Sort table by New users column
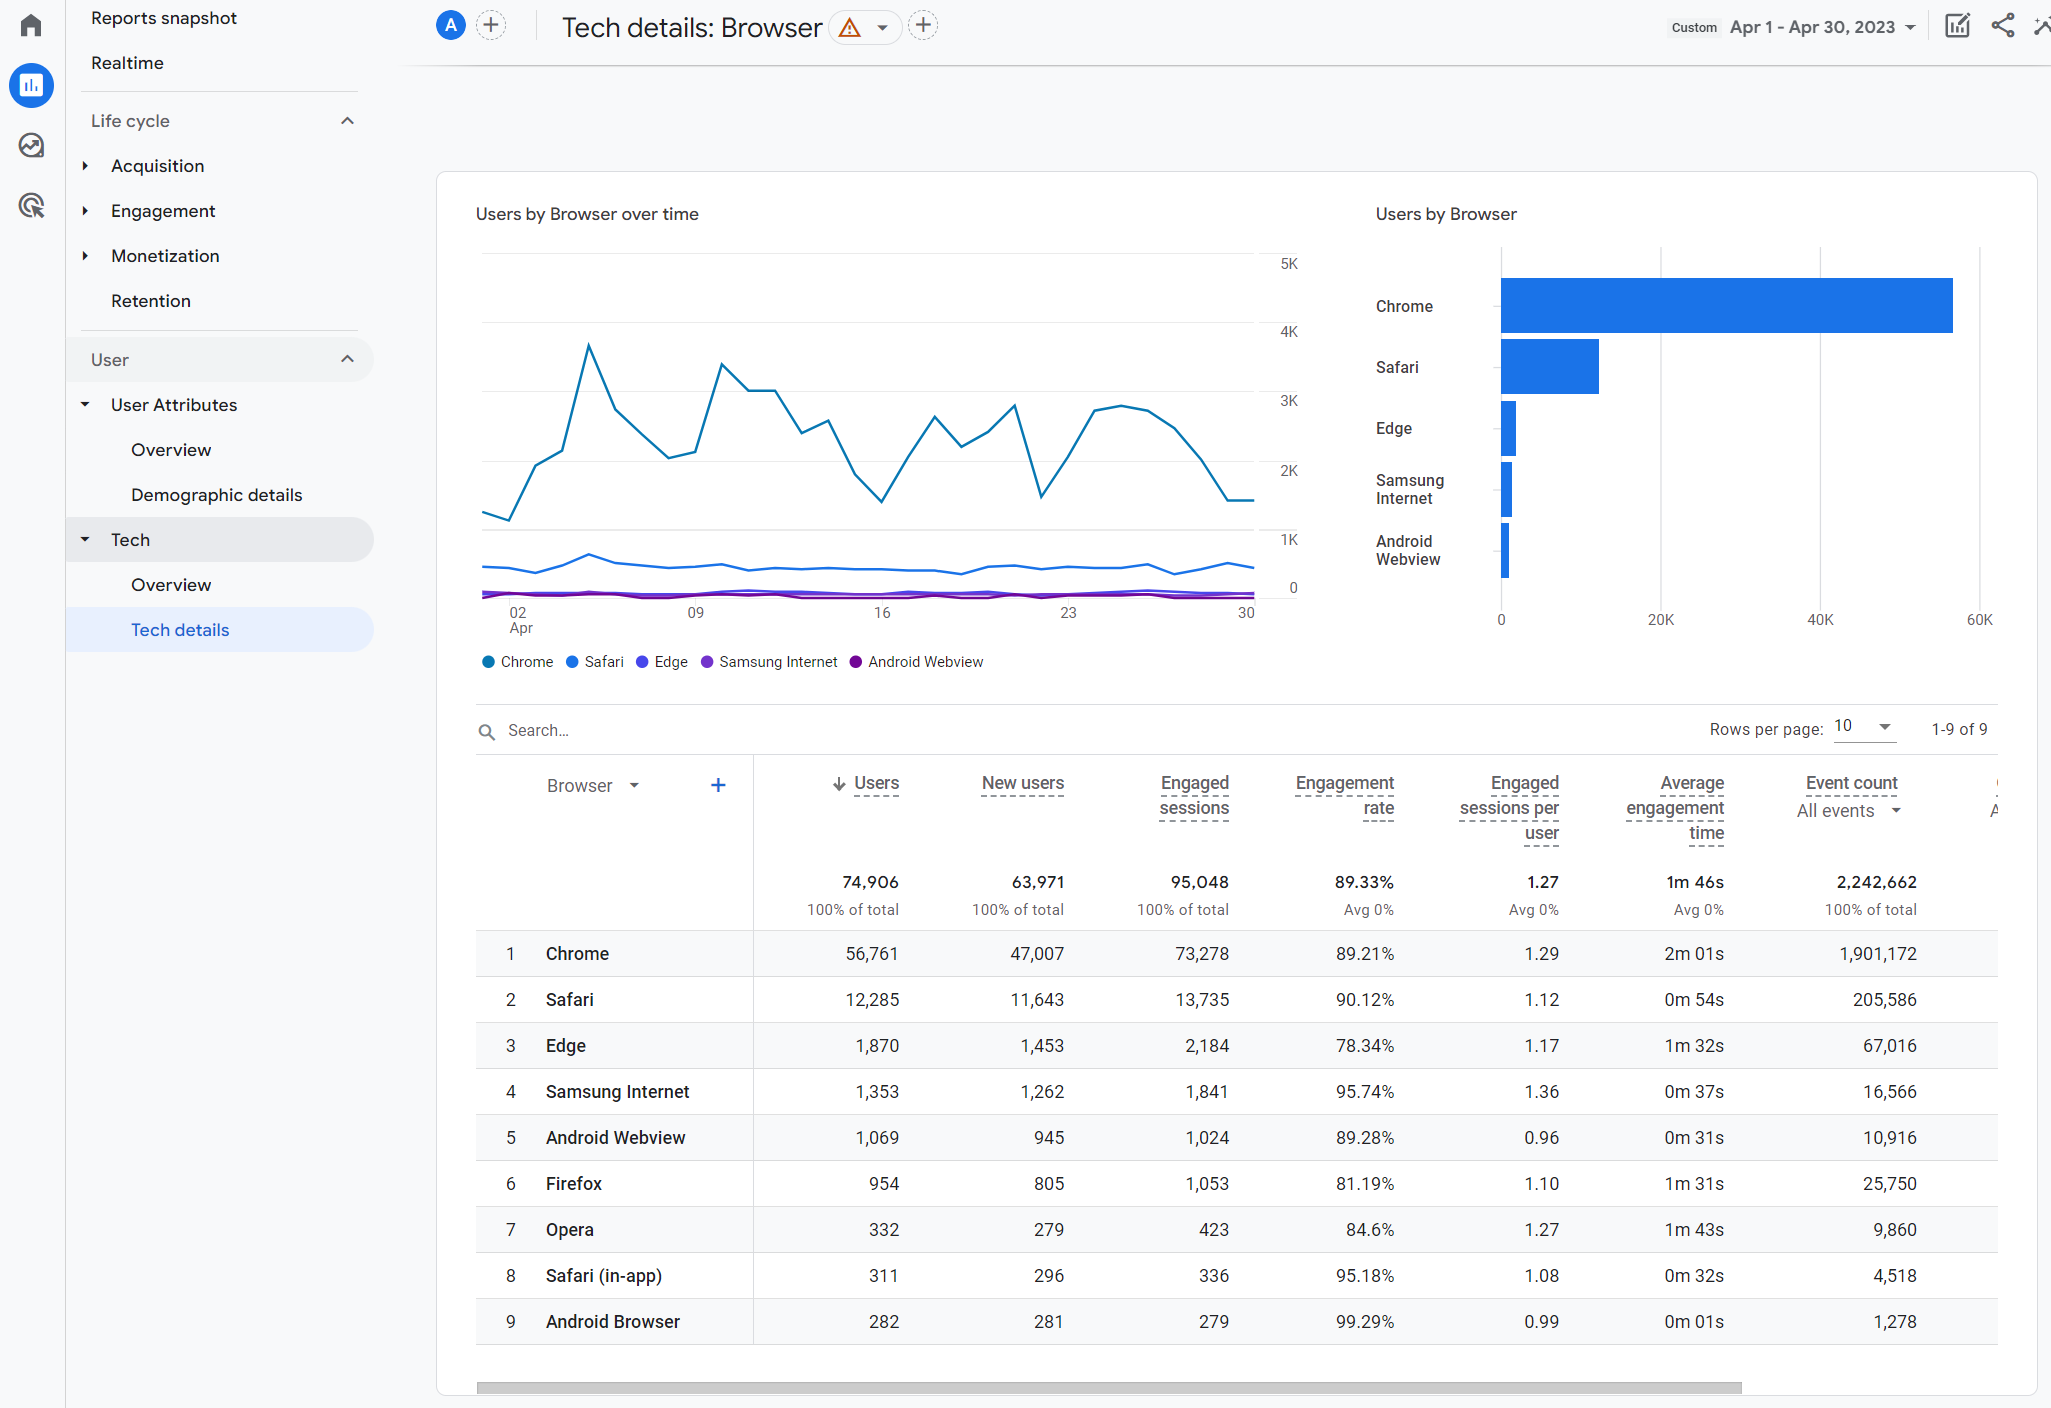Image resolution: width=2051 pixels, height=1408 pixels. (x=1022, y=783)
